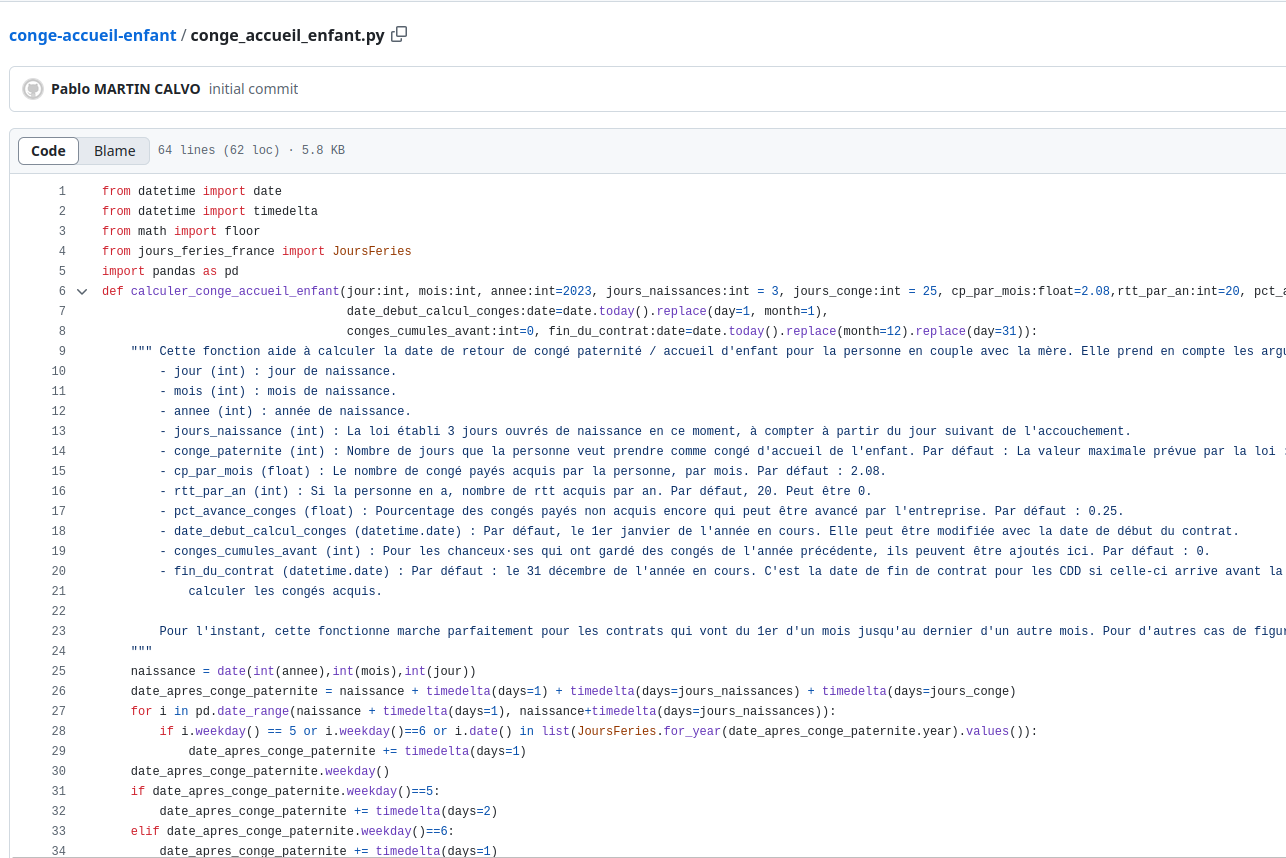Copy file path using the copy icon

(399, 35)
